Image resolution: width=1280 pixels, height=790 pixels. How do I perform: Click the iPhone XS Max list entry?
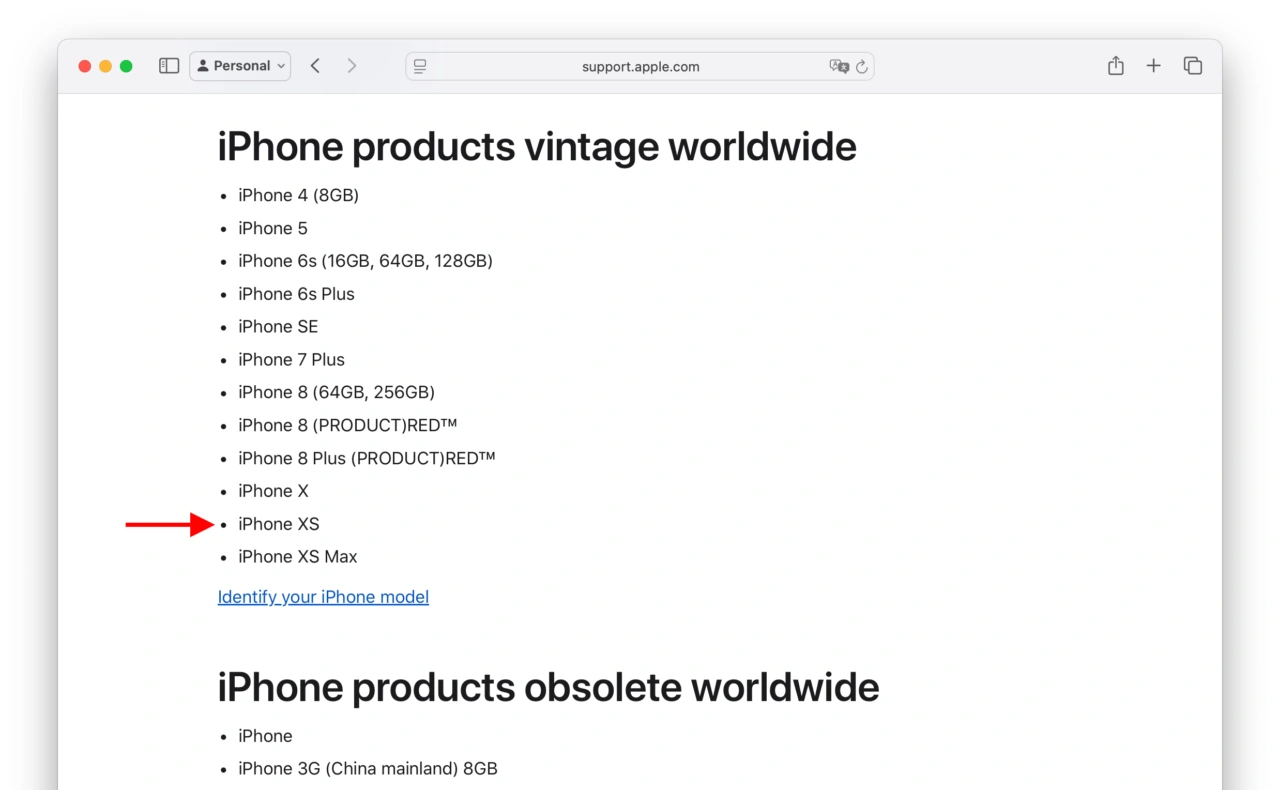tap(297, 557)
